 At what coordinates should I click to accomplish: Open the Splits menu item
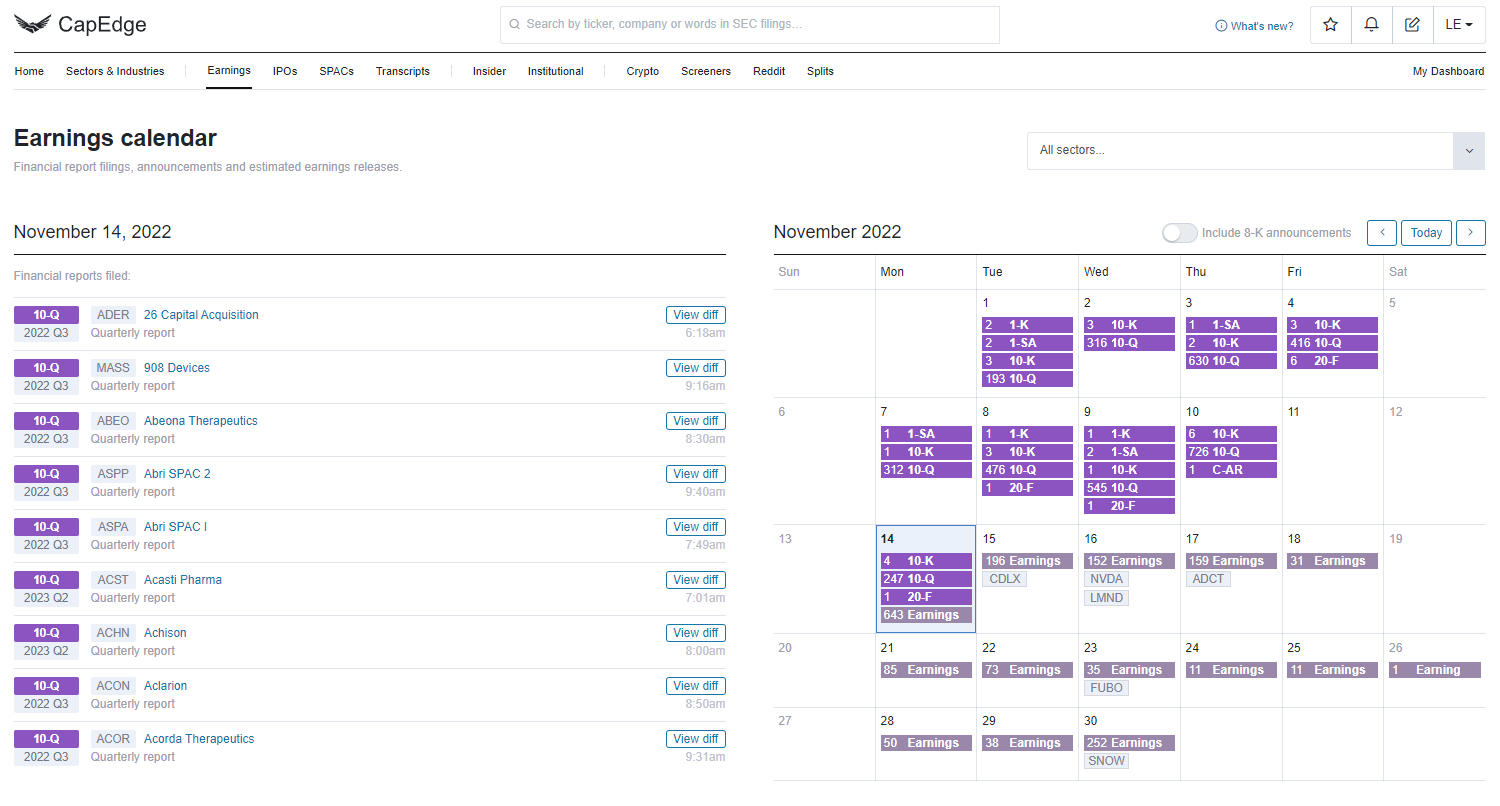820,71
